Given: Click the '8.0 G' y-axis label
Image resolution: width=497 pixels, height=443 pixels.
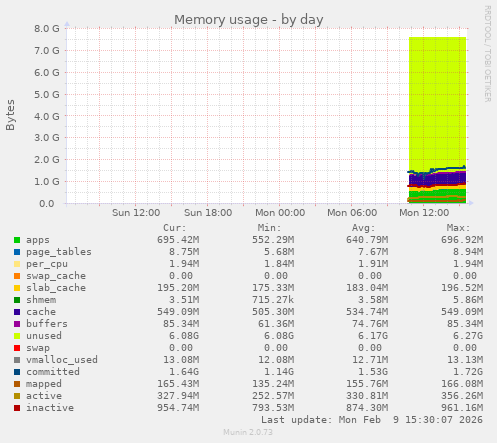Looking at the screenshot, I should (x=47, y=29).
